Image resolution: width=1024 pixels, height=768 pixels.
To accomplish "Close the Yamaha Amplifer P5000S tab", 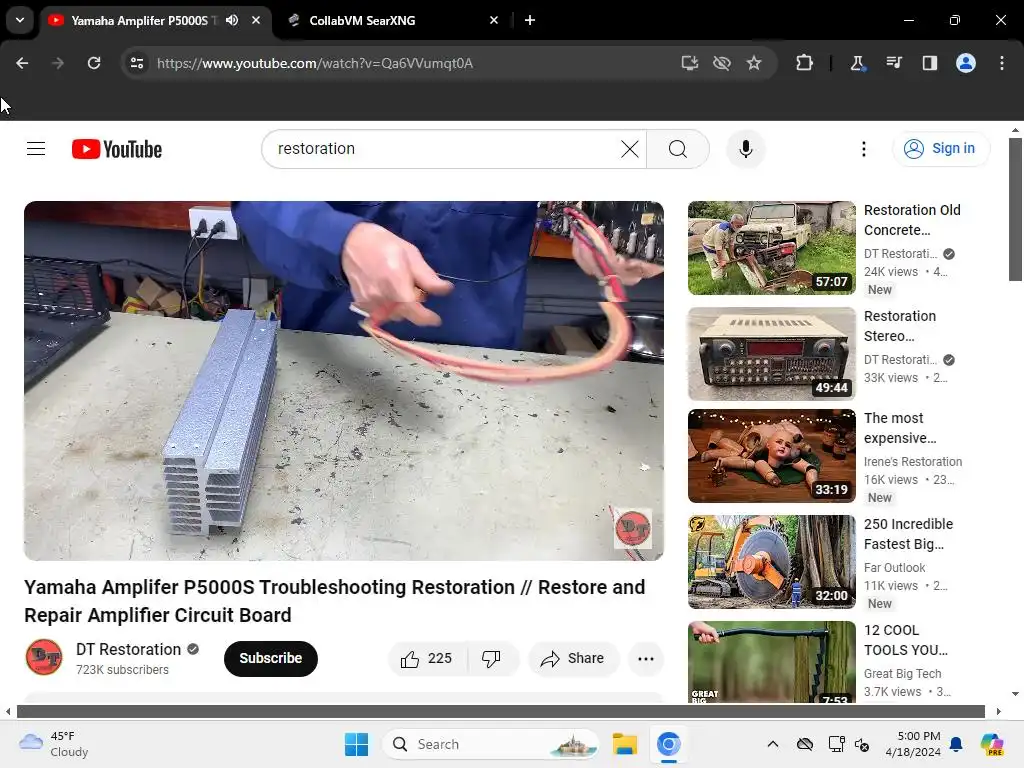I will (256, 20).
